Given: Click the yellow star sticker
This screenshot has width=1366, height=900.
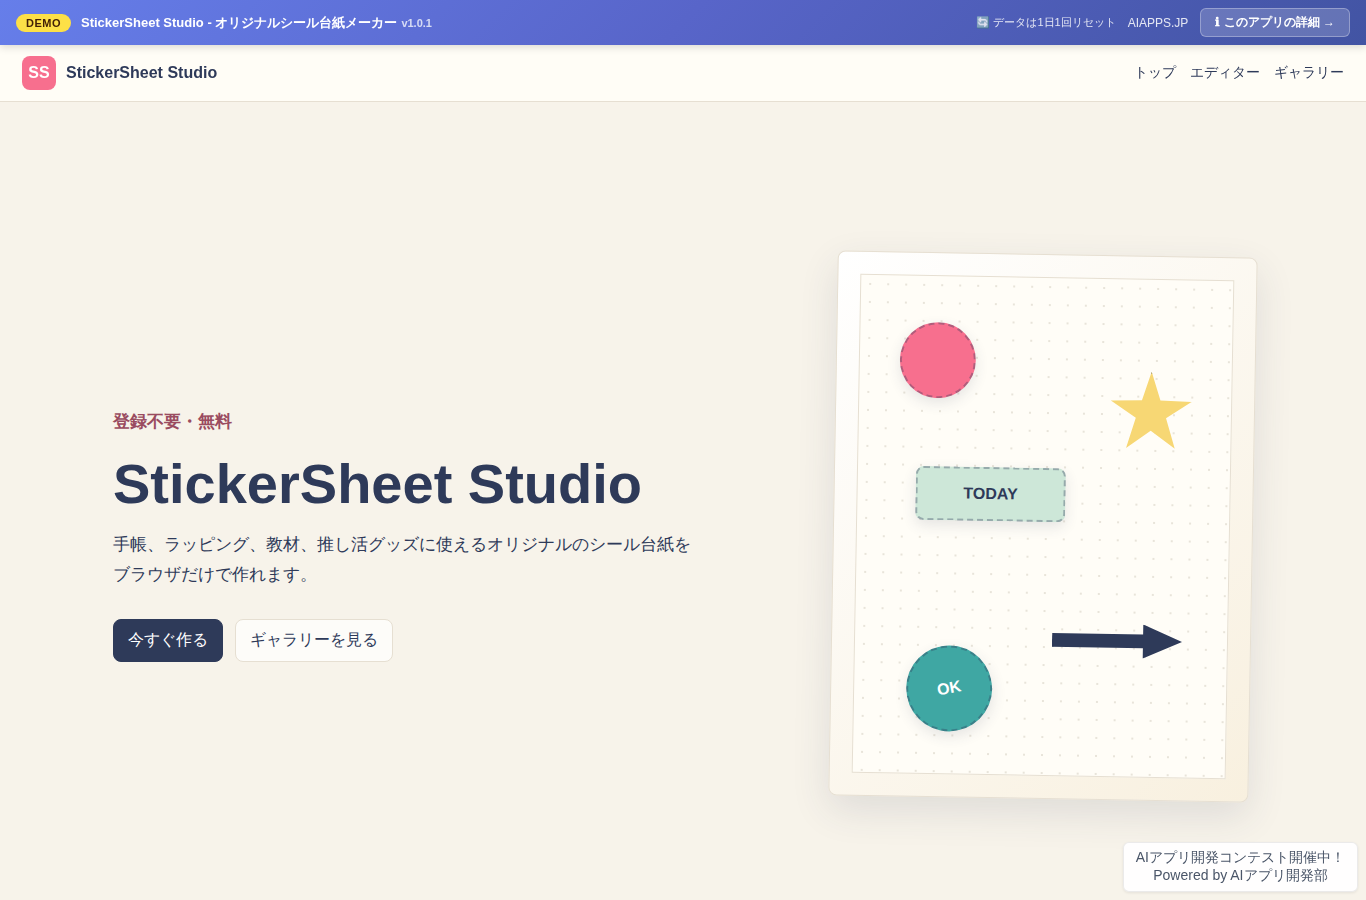Looking at the screenshot, I should 1151,412.
